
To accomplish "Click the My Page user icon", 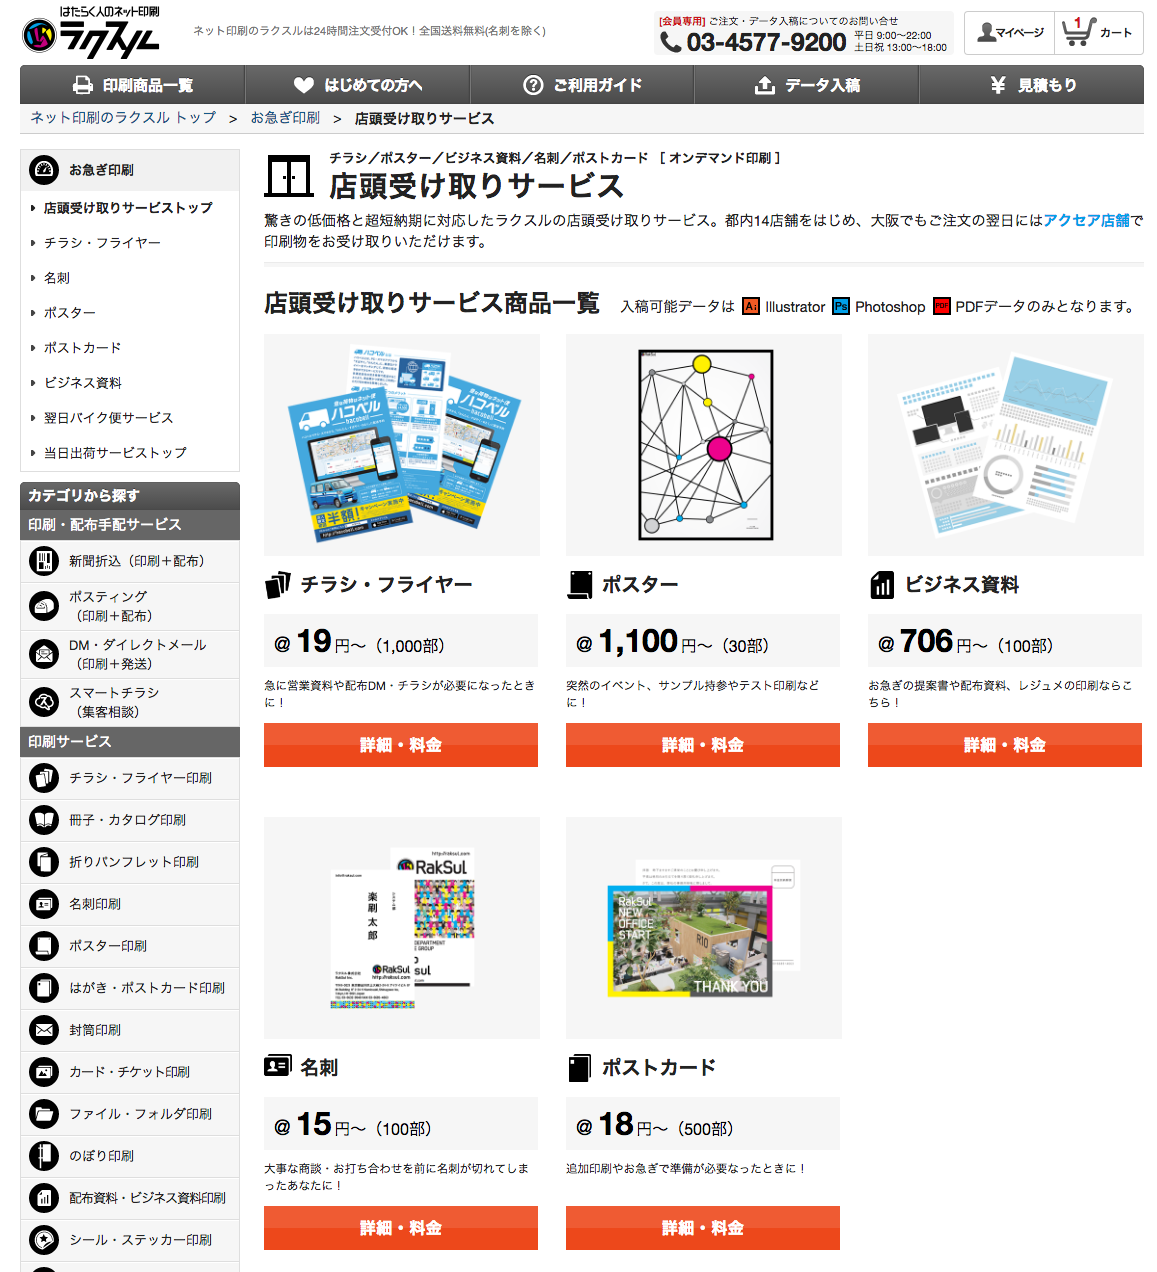I will coord(986,32).
